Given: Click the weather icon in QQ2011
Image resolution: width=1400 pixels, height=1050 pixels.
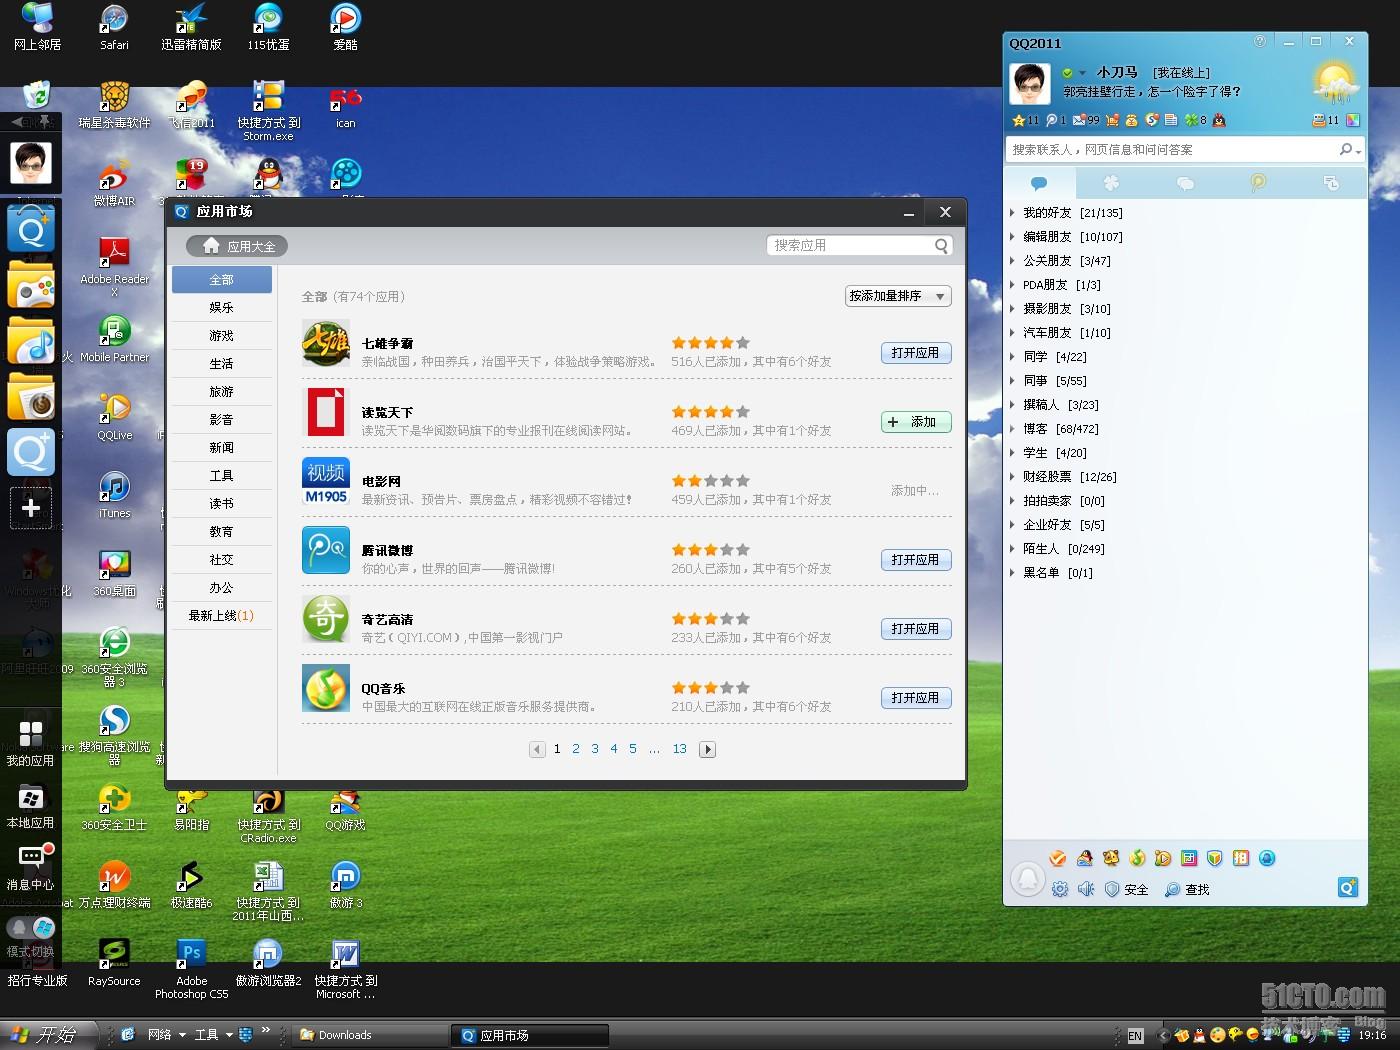Looking at the screenshot, I should point(1336,83).
